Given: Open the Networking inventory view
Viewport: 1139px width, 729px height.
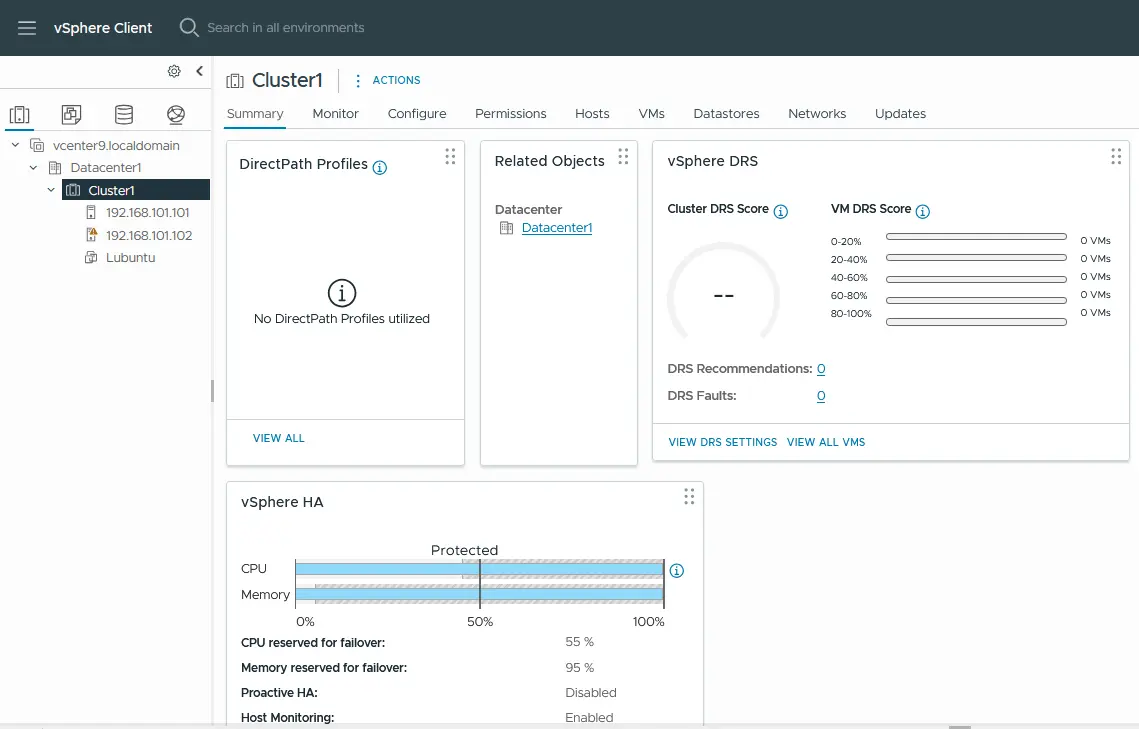Looking at the screenshot, I should point(176,114).
